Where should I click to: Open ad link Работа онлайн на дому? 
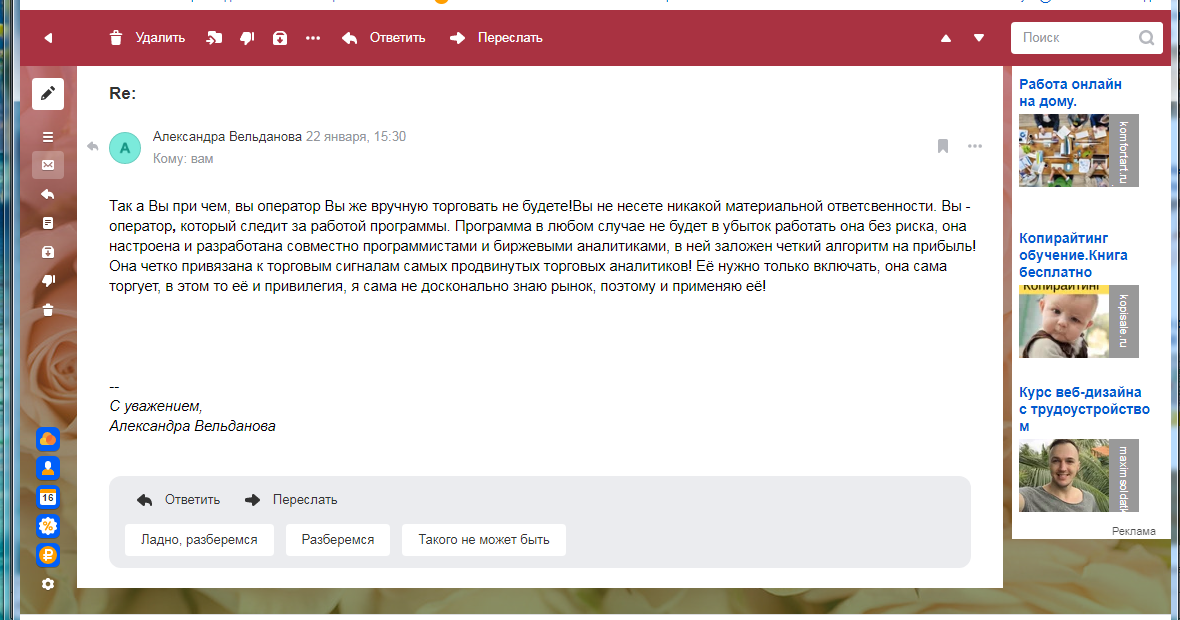tap(1070, 93)
